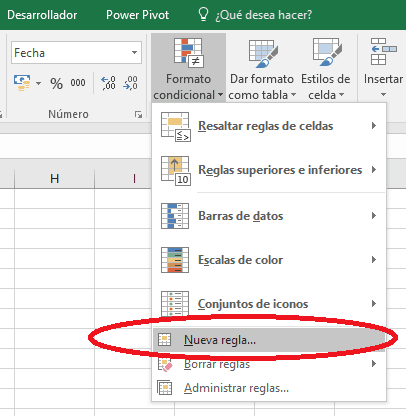This screenshot has height=416, width=406.
Task: Apply thousands separator style (000)
Action: pos(78,83)
